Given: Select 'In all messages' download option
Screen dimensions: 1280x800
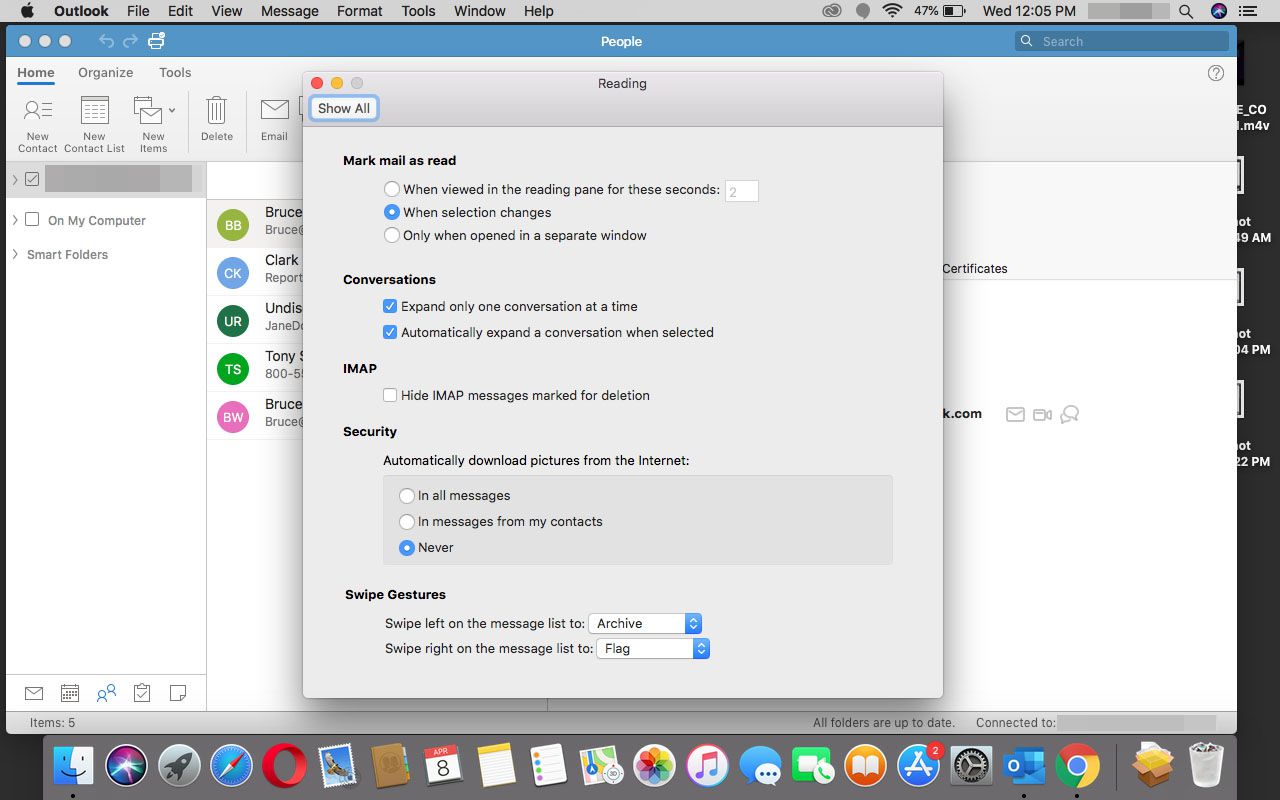Looking at the screenshot, I should [x=406, y=495].
